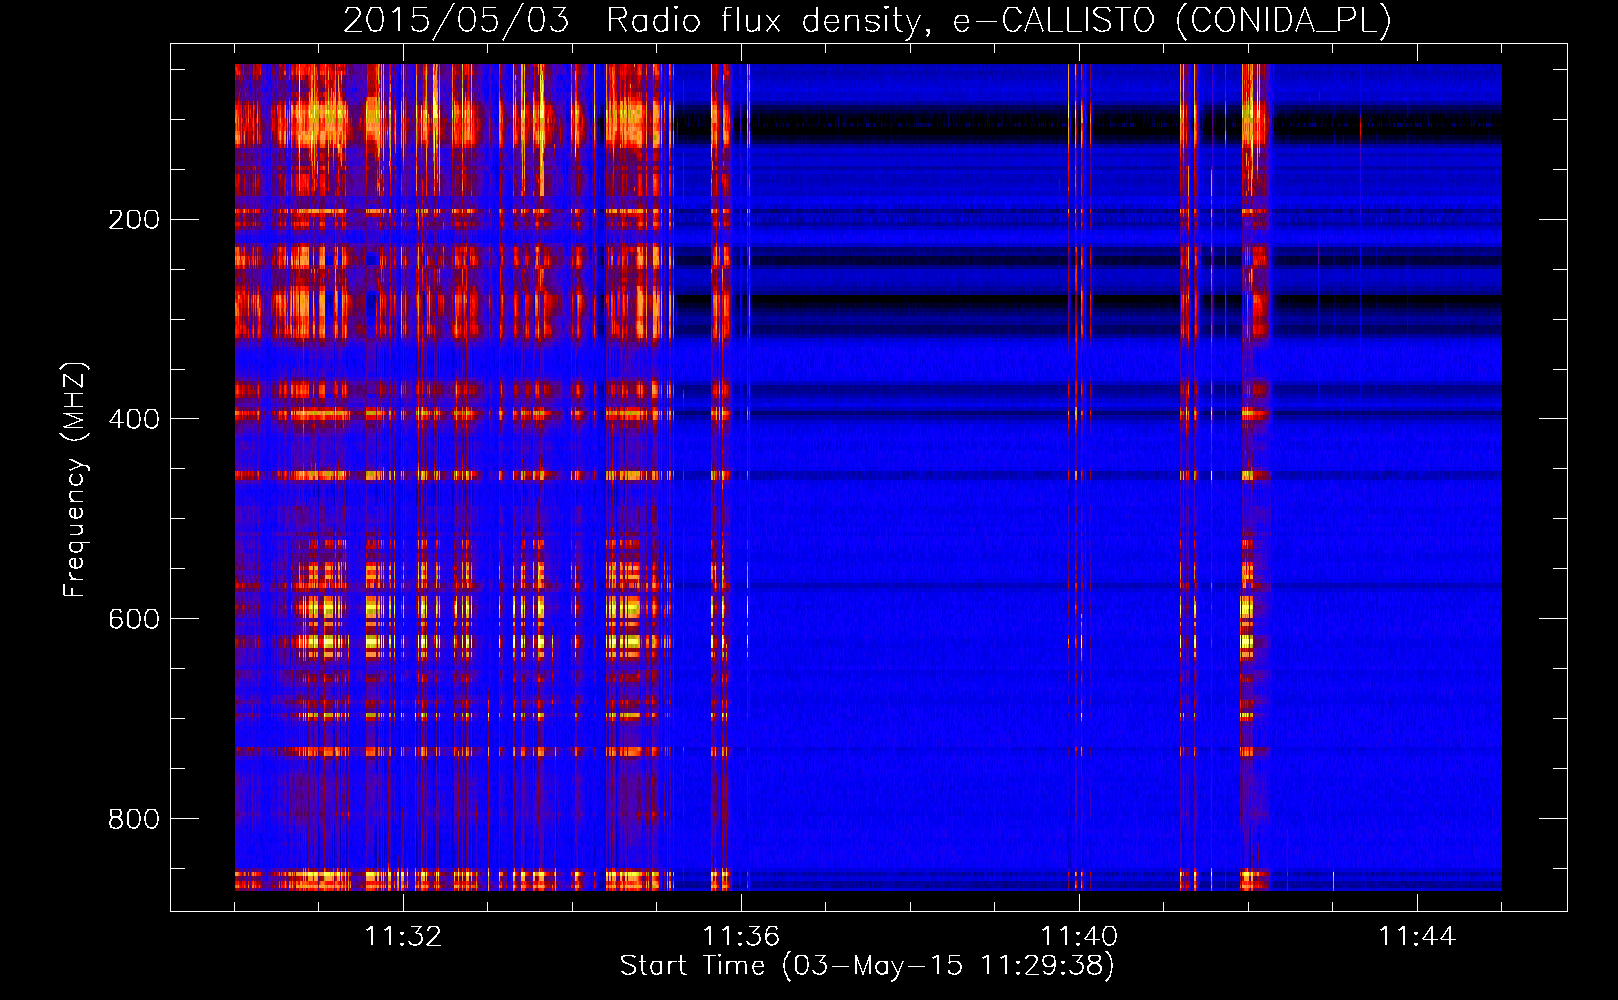Screen dimensions: 1618x1000
Task: Click the plot title '2015/05/03 Radio flux density'
Action: 867,21
